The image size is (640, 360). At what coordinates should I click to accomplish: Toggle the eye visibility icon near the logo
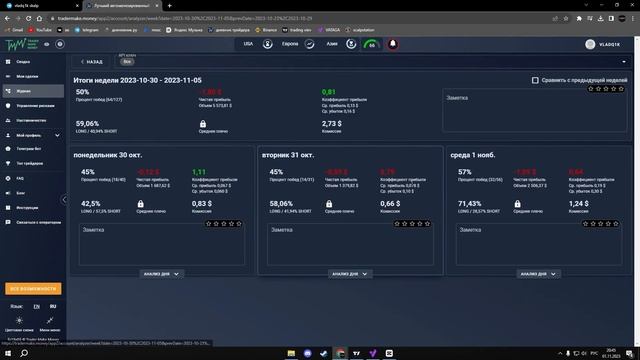[47, 44]
